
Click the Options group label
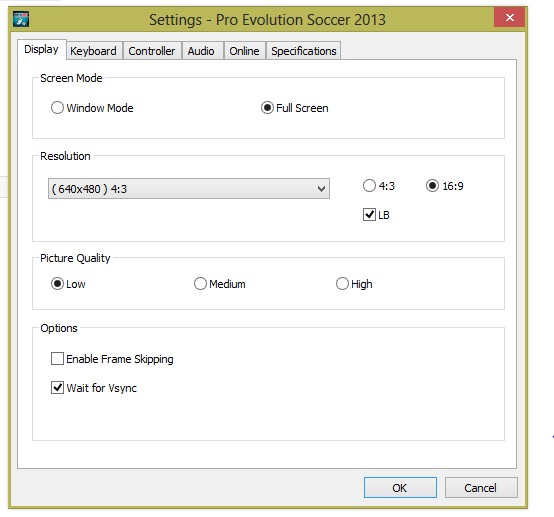click(59, 328)
